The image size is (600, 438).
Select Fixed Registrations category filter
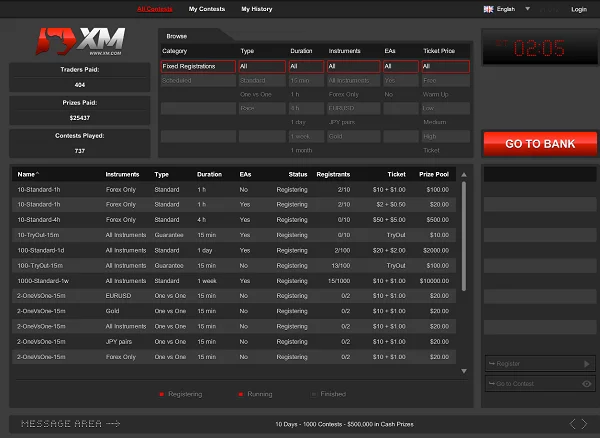click(198, 66)
